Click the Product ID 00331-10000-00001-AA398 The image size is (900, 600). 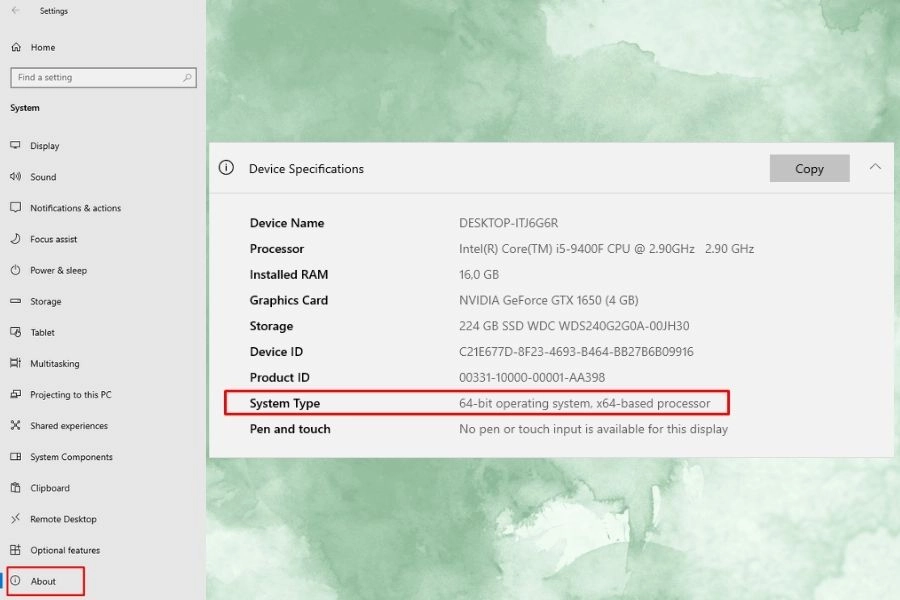point(532,377)
